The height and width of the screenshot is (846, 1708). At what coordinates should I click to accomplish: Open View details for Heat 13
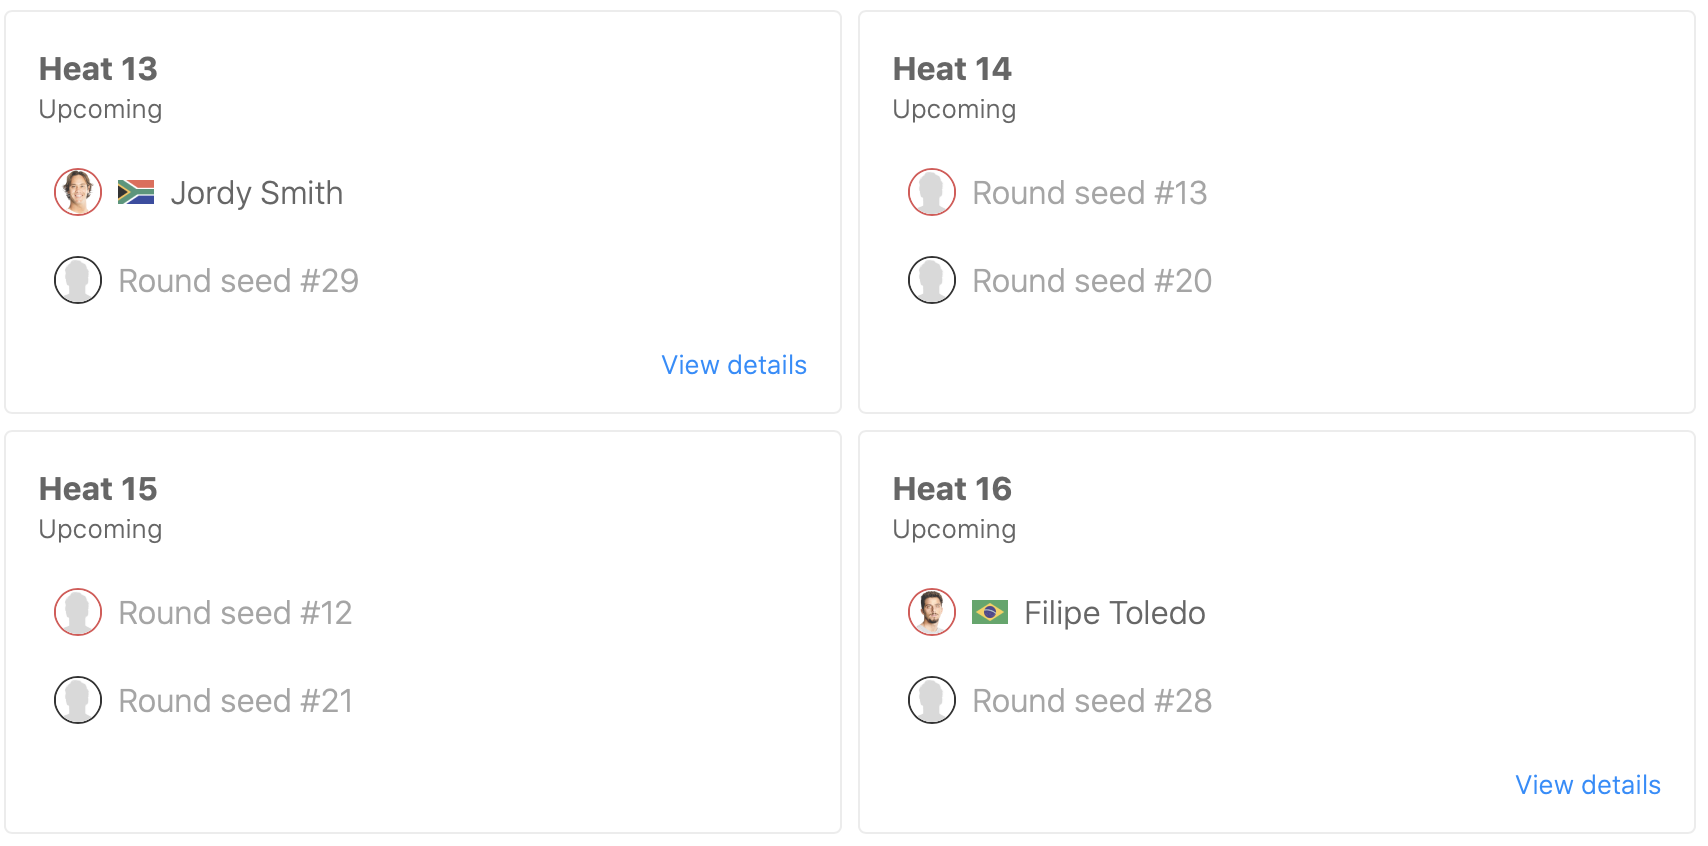pos(734,365)
